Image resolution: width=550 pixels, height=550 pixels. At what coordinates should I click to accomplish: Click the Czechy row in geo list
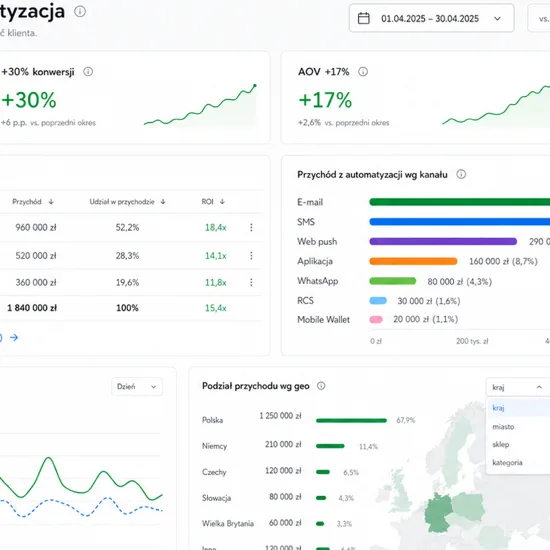click(x=281, y=472)
